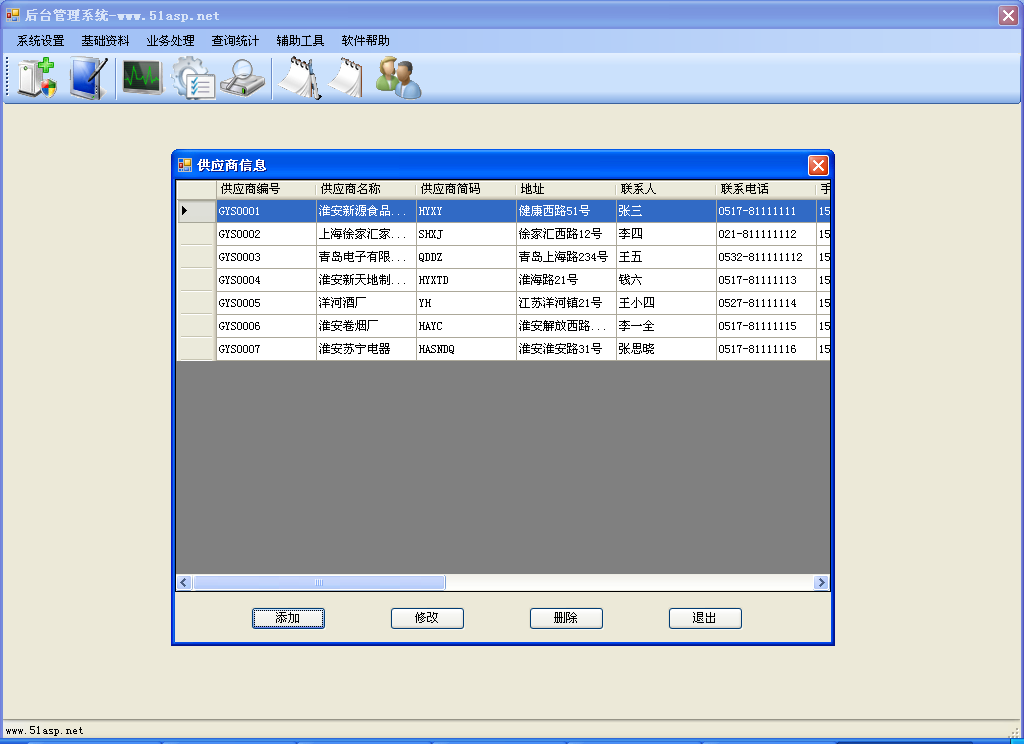Click the 淮安卷烟厂 supplier name cell
Screen dimensions: 1024x744
366,325
